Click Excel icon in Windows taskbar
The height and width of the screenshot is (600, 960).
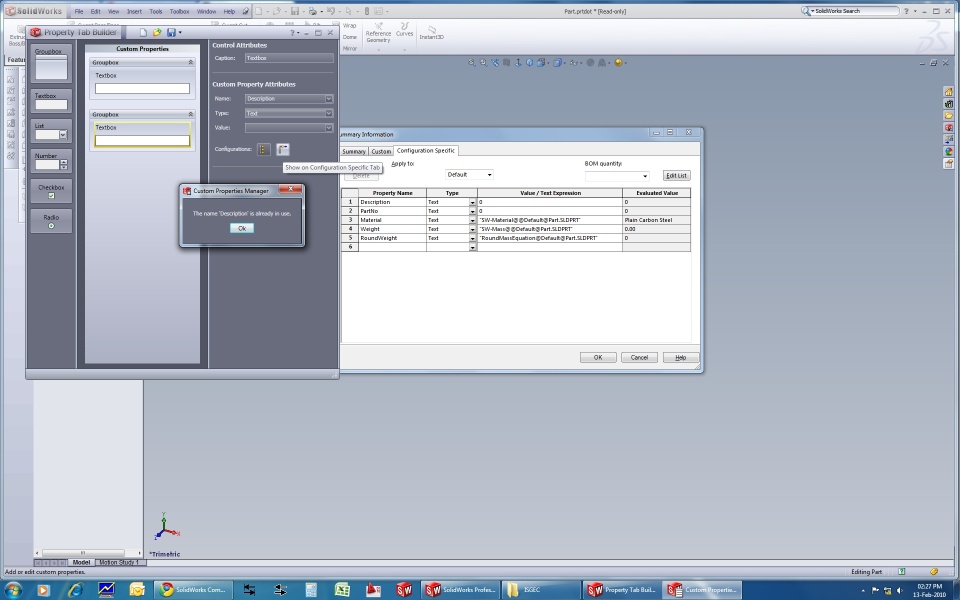tap(342, 590)
